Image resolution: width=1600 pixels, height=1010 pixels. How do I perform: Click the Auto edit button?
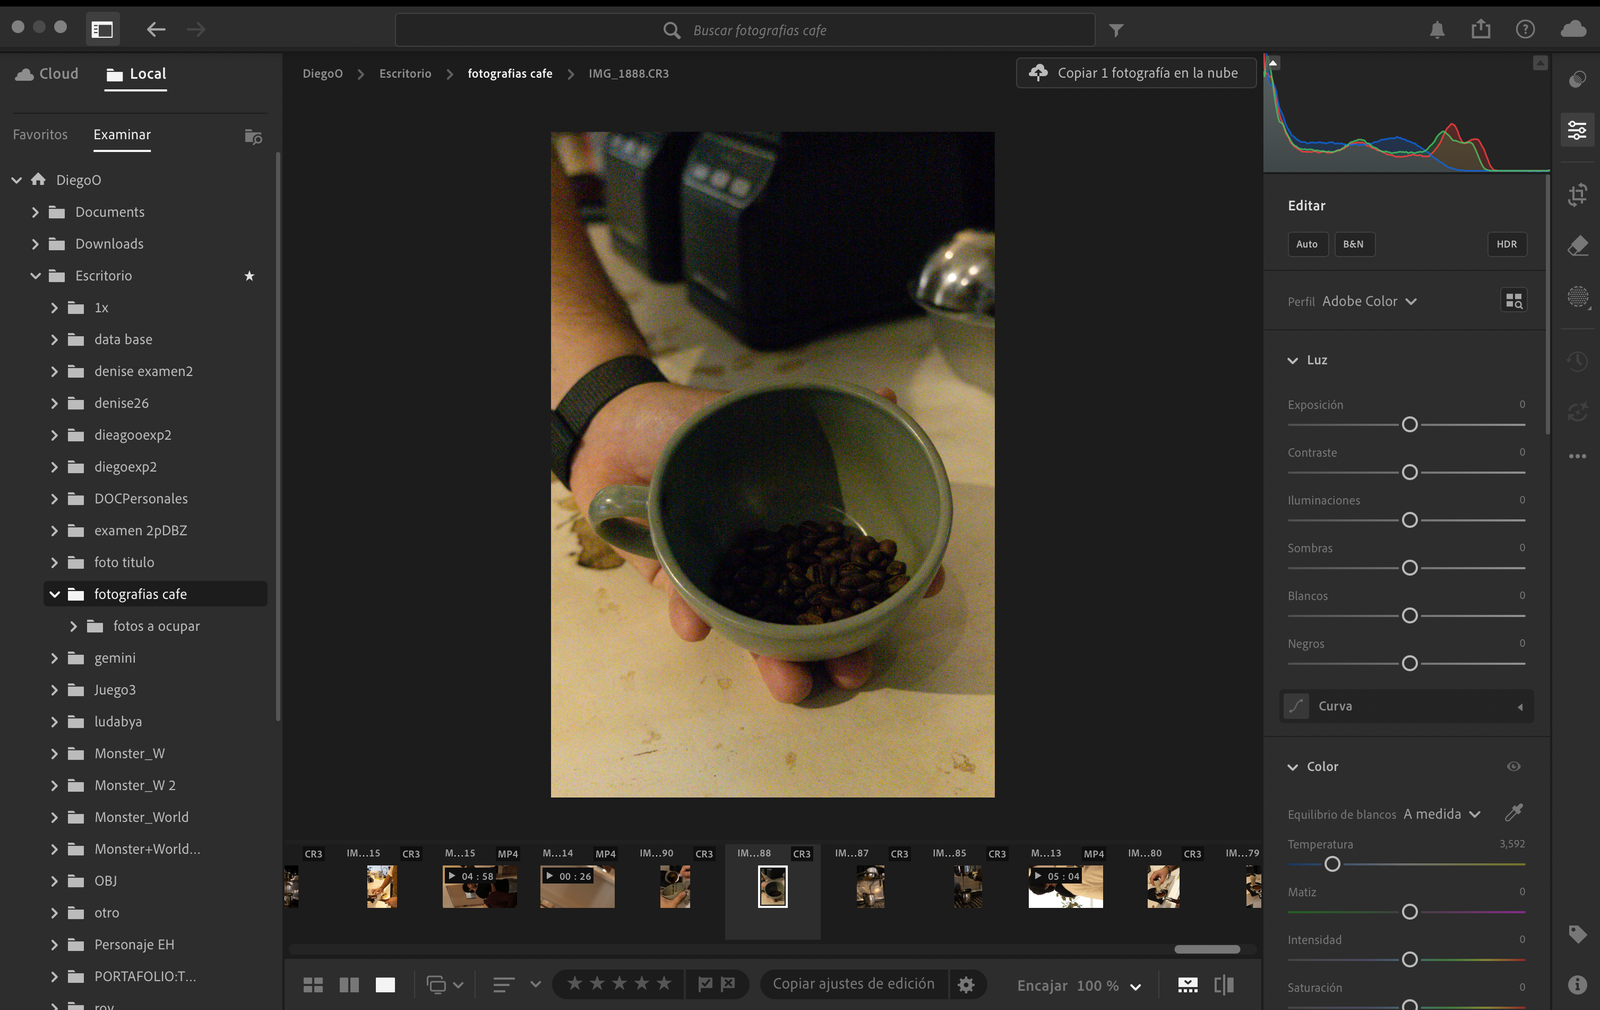[x=1307, y=244]
